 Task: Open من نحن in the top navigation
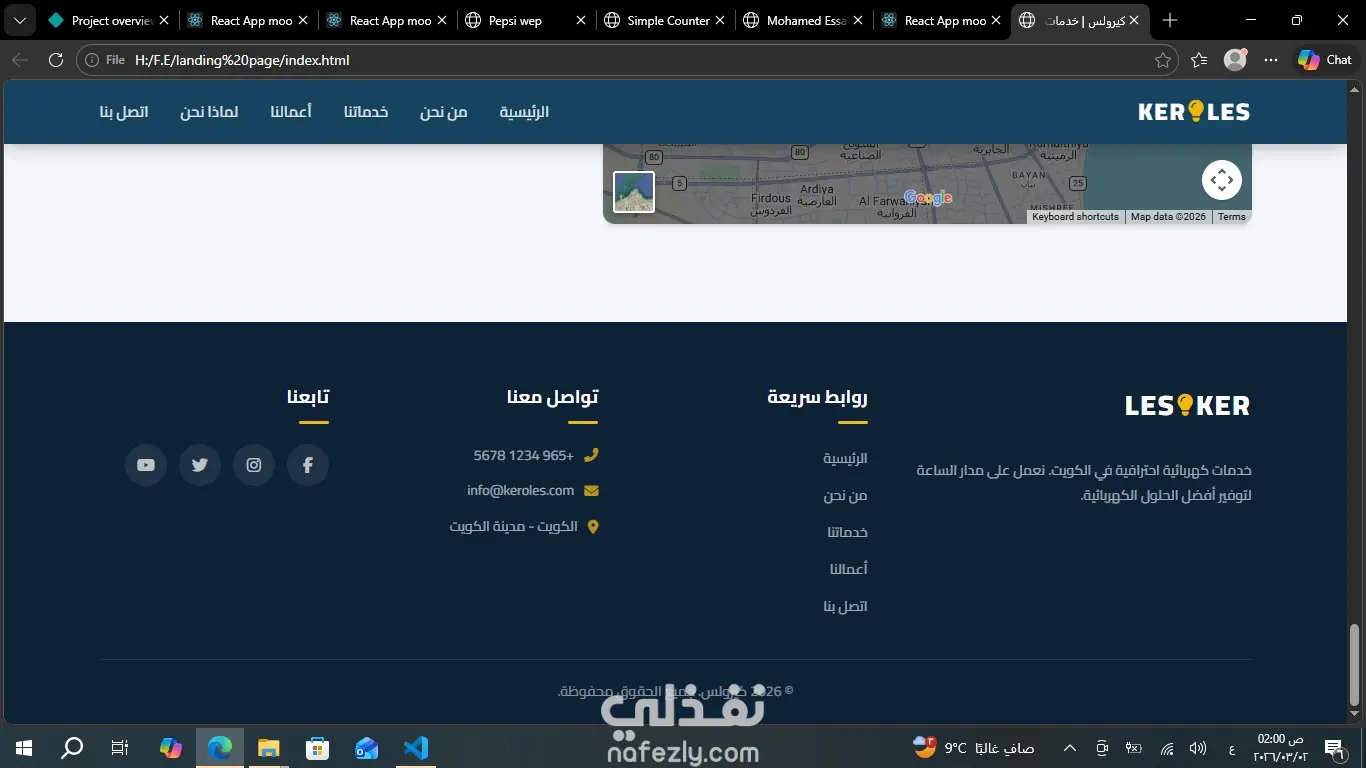(x=443, y=112)
